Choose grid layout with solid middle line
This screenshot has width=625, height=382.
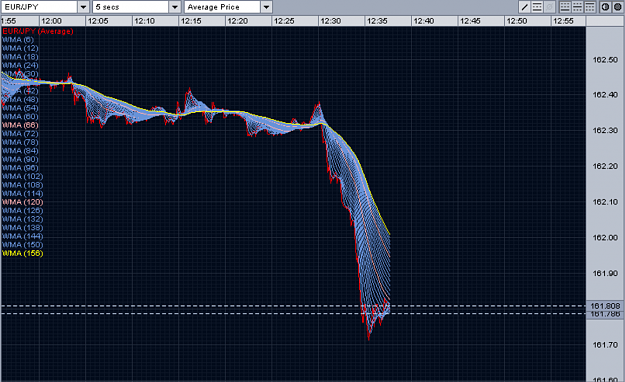point(577,7)
